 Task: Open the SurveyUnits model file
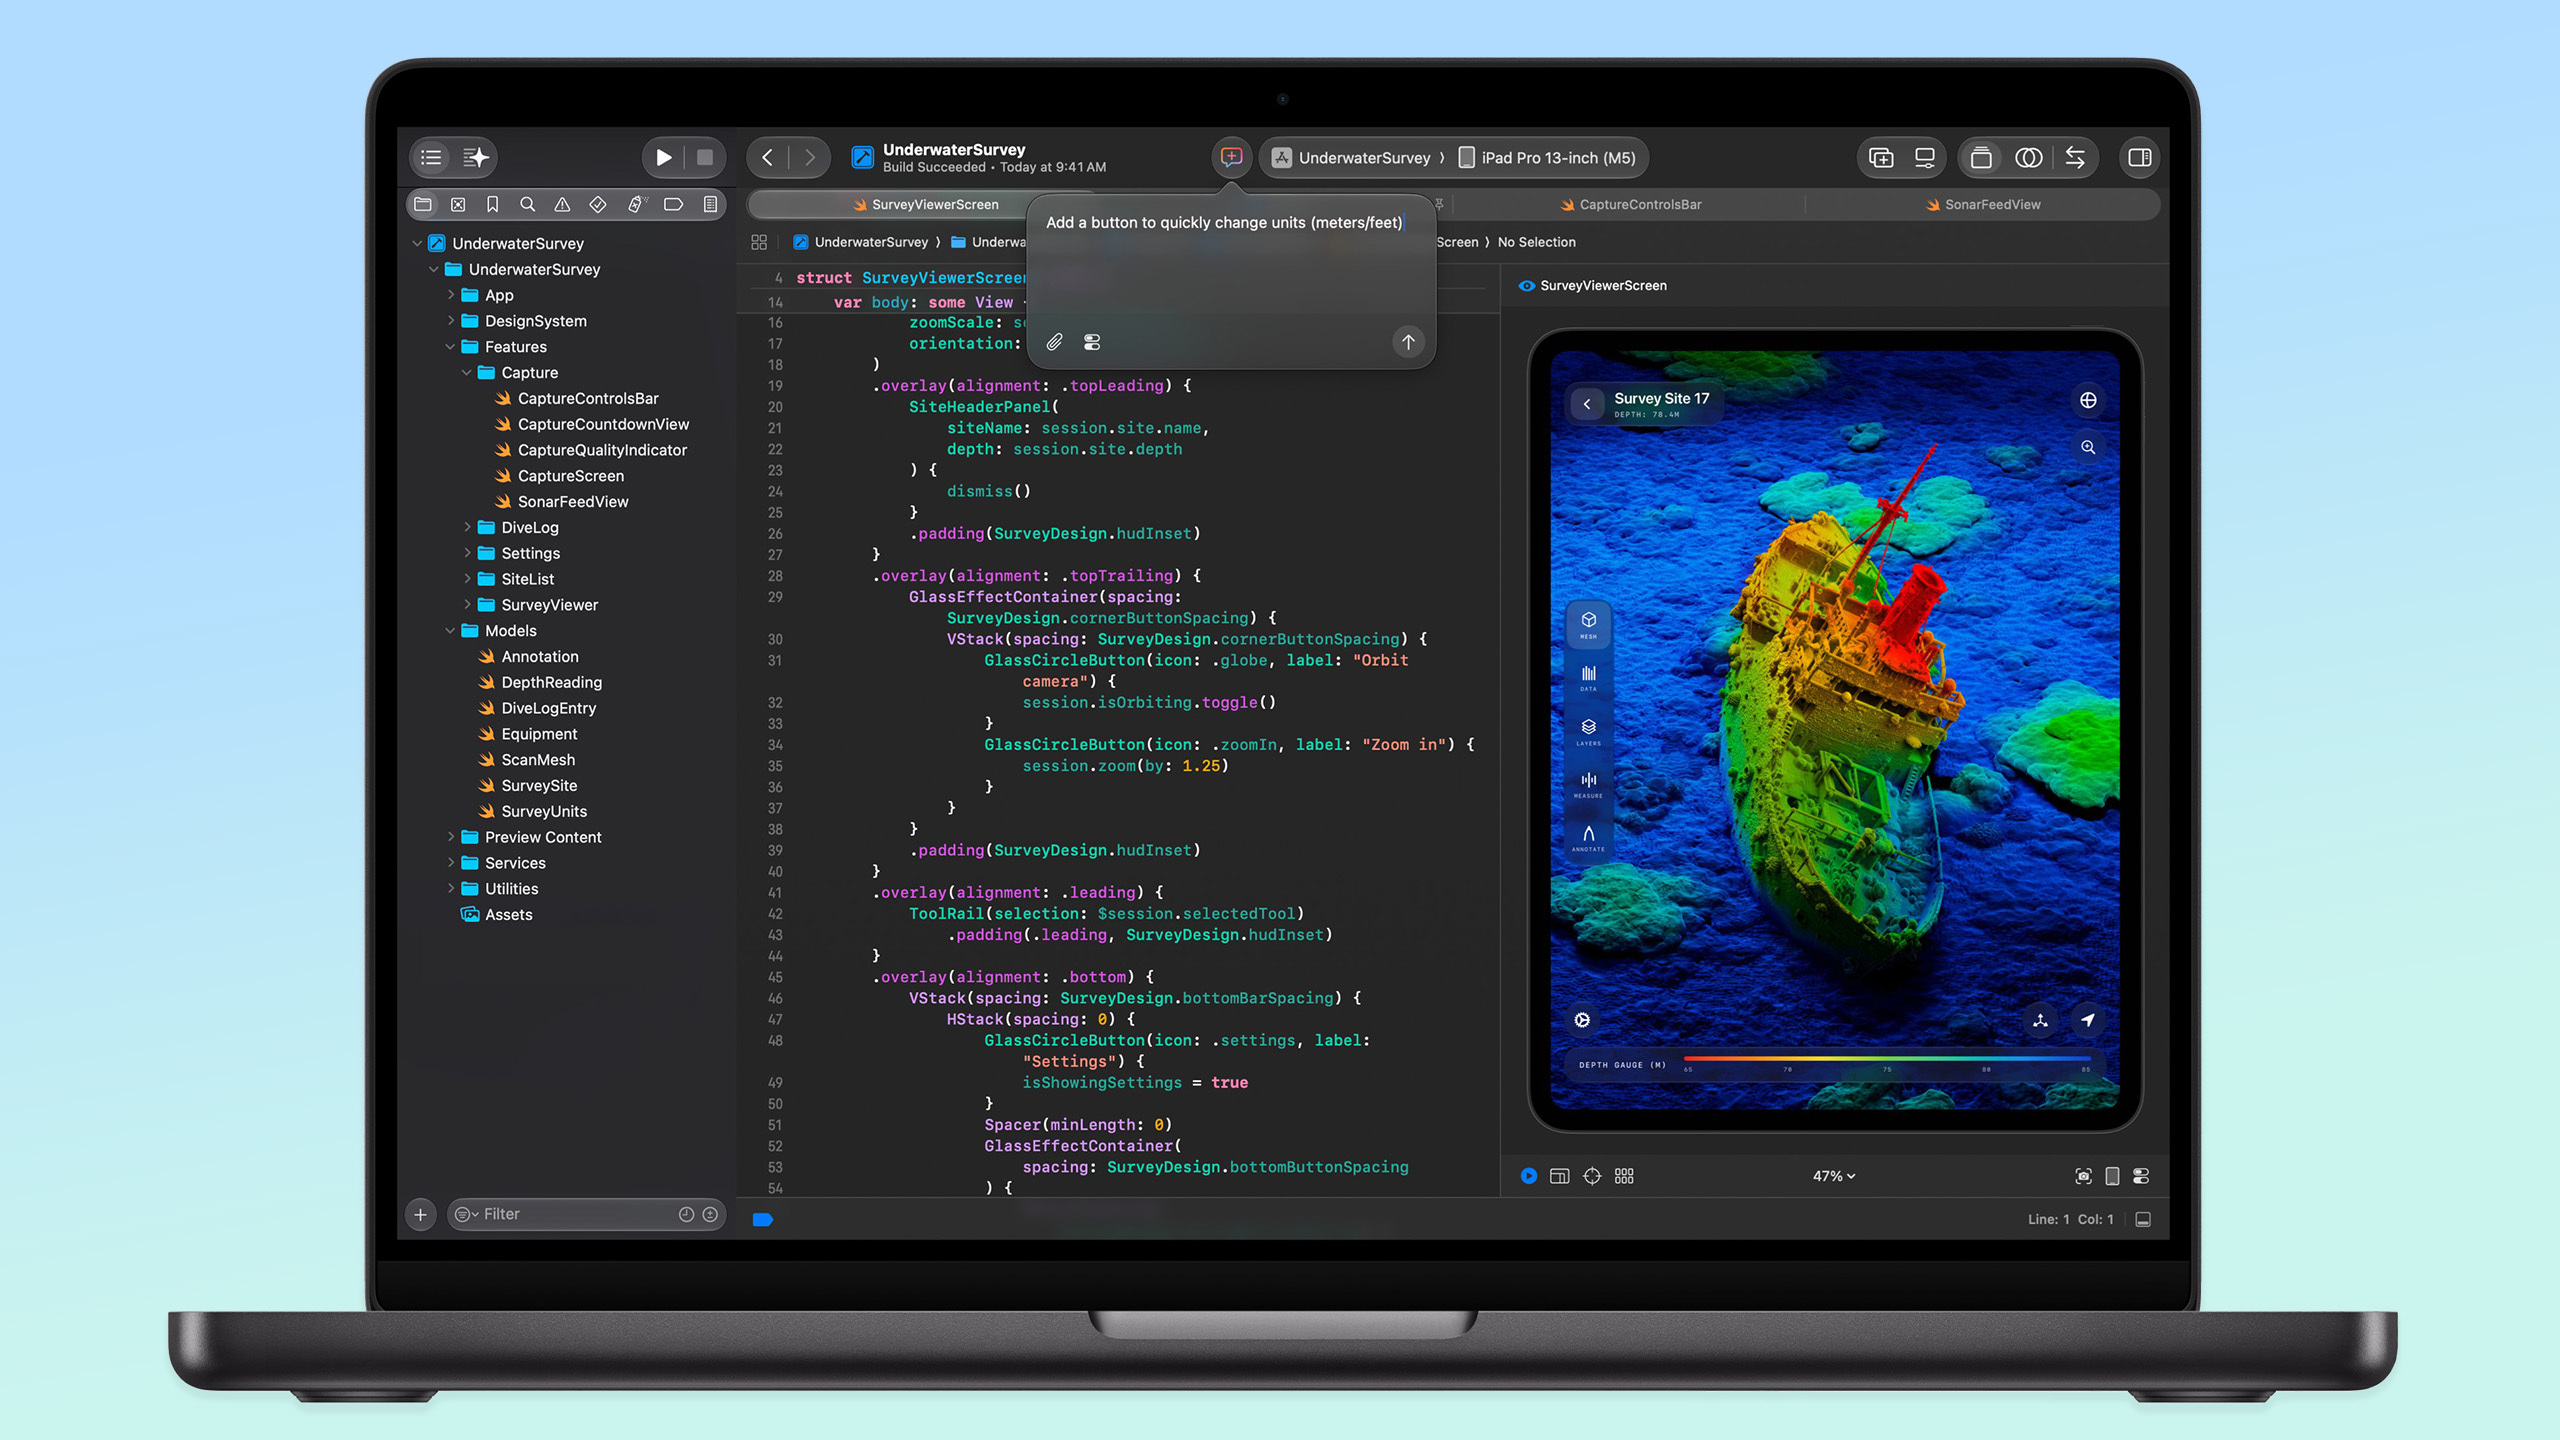tap(533, 811)
